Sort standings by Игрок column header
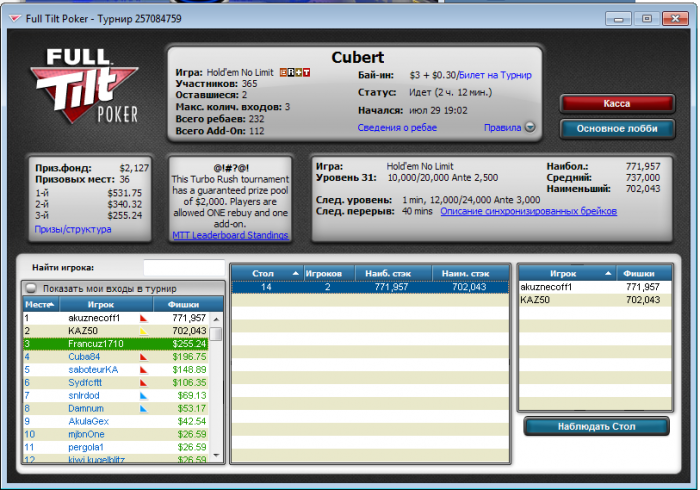 (x=106, y=304)
